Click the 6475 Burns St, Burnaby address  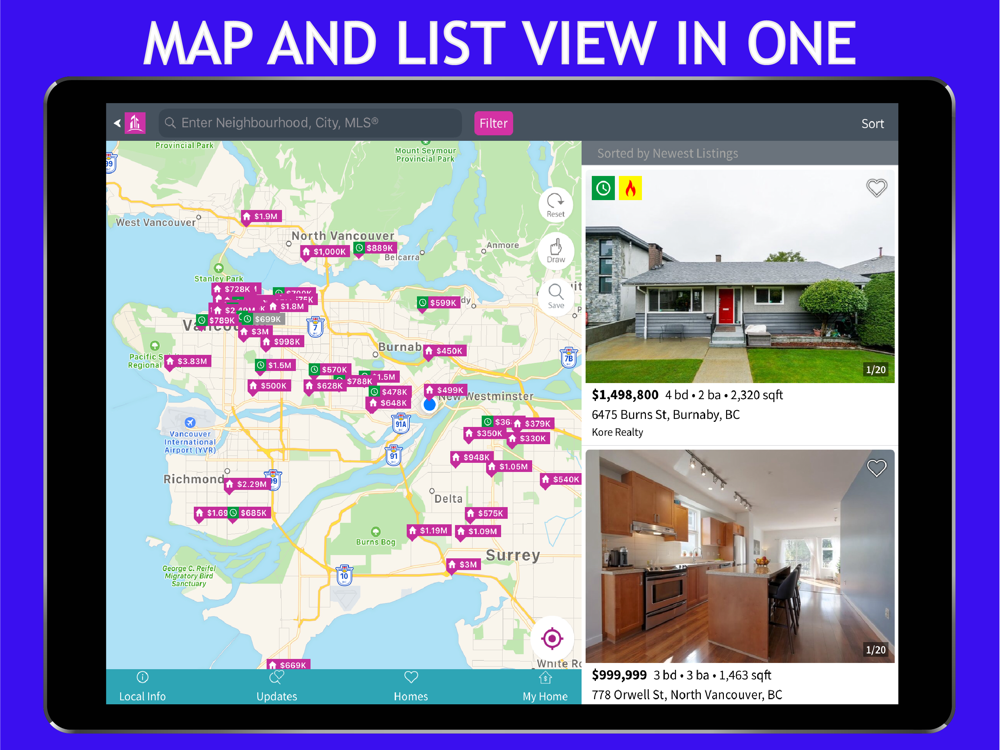click(666, 415)
